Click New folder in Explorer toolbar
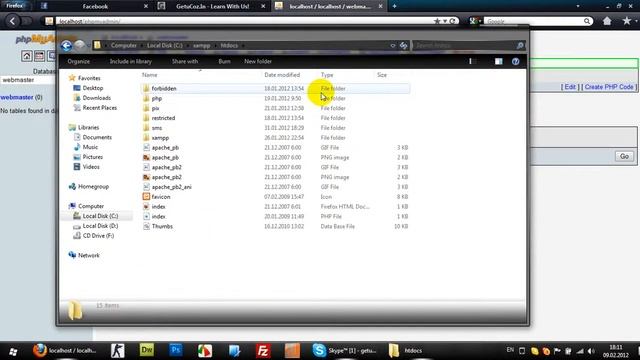 click(x=258, y=61)
